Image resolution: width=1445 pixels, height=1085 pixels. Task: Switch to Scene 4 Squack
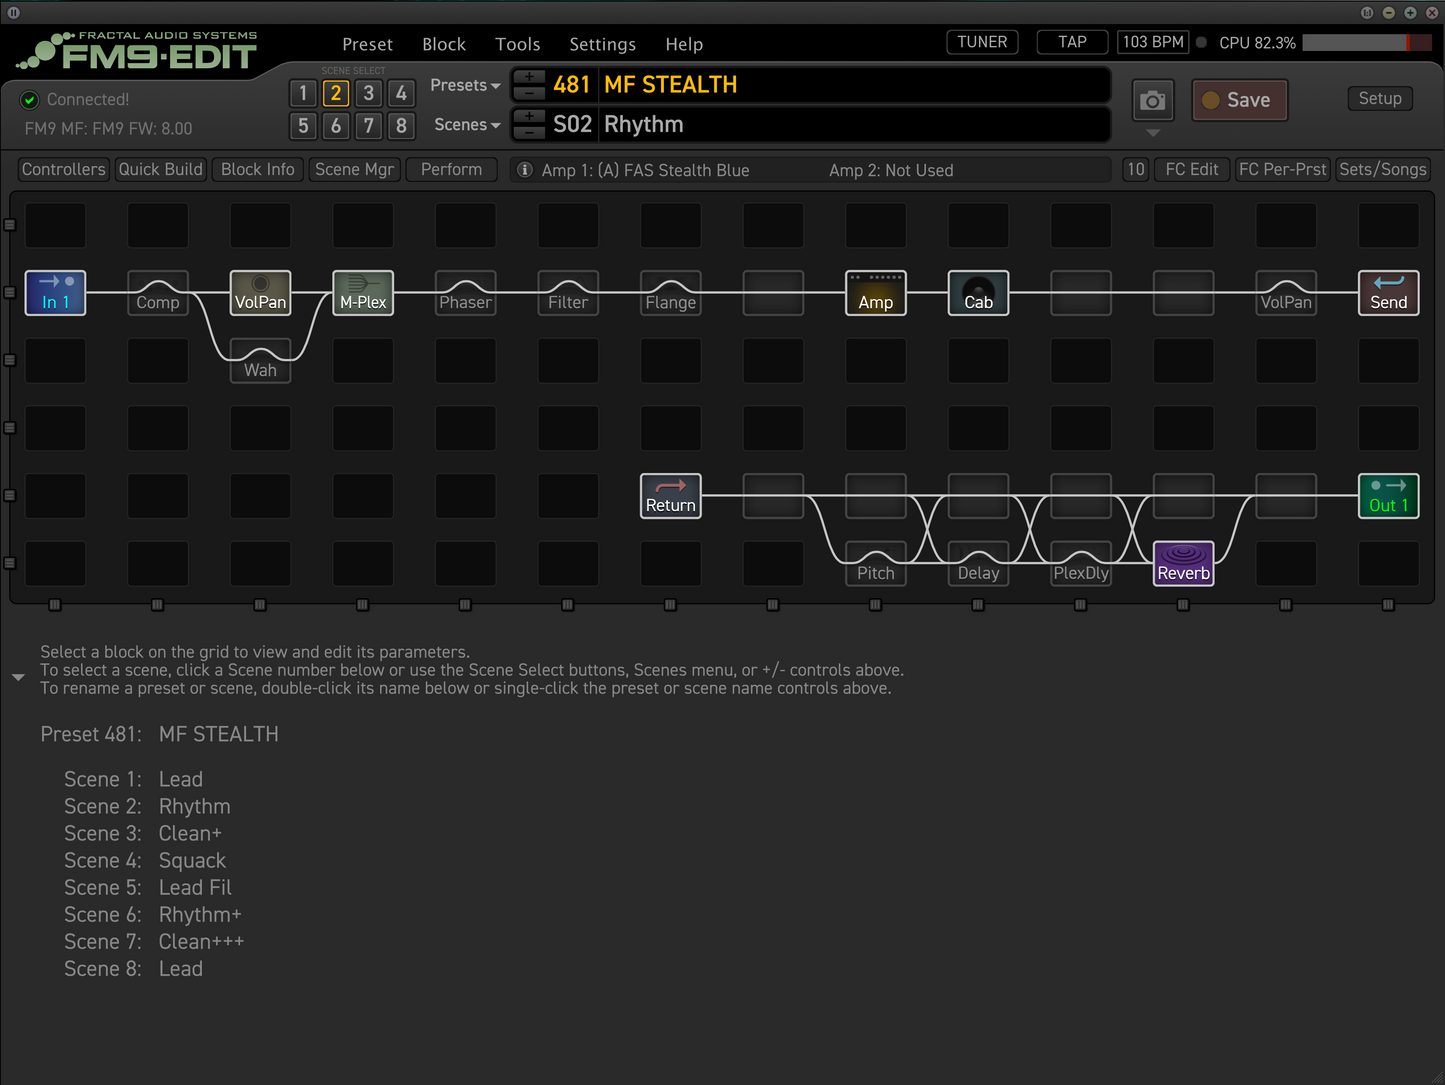(401, 93)
